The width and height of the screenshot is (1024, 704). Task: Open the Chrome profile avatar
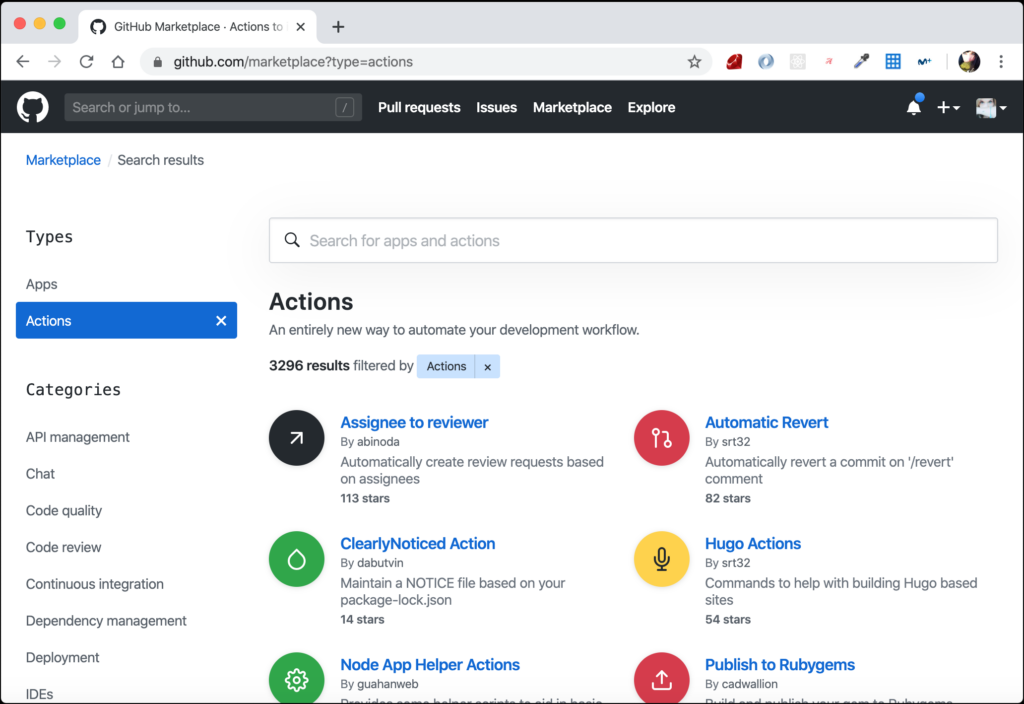pyautogui.click(x=969, y=61)
